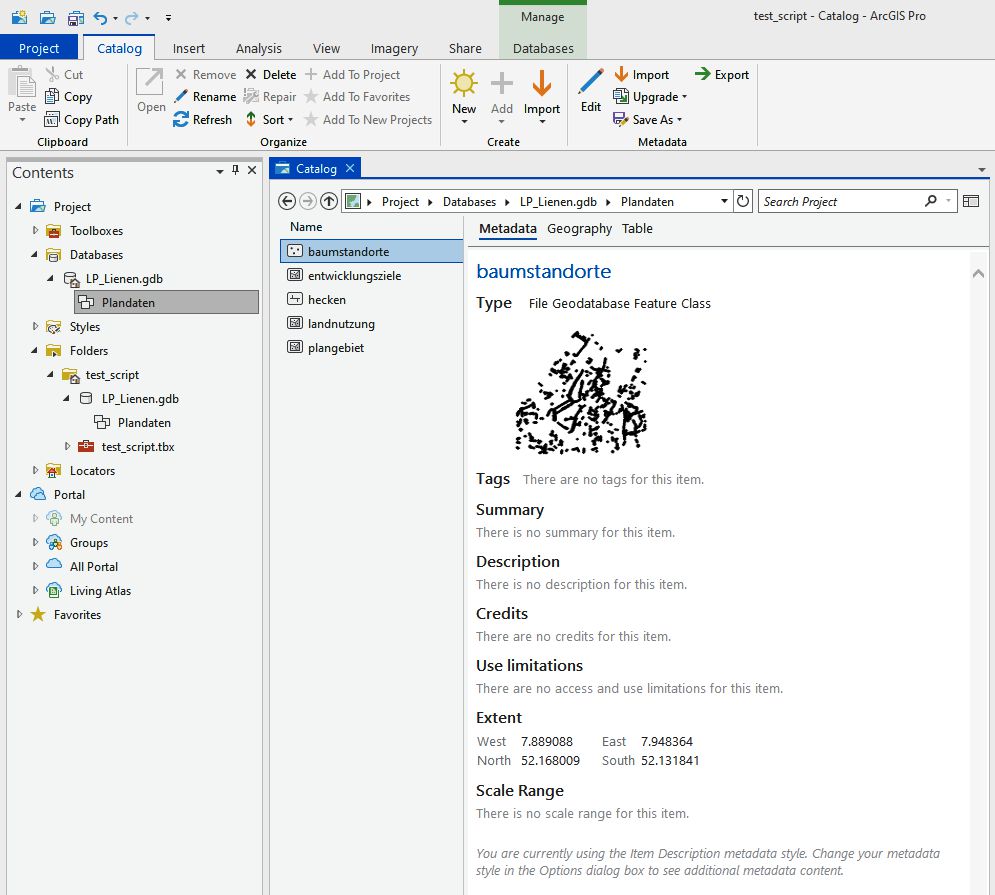Click the Import metadata button
Image resolution: width=995 pixels, height=895 pixels.
click(x=641, y=75)
